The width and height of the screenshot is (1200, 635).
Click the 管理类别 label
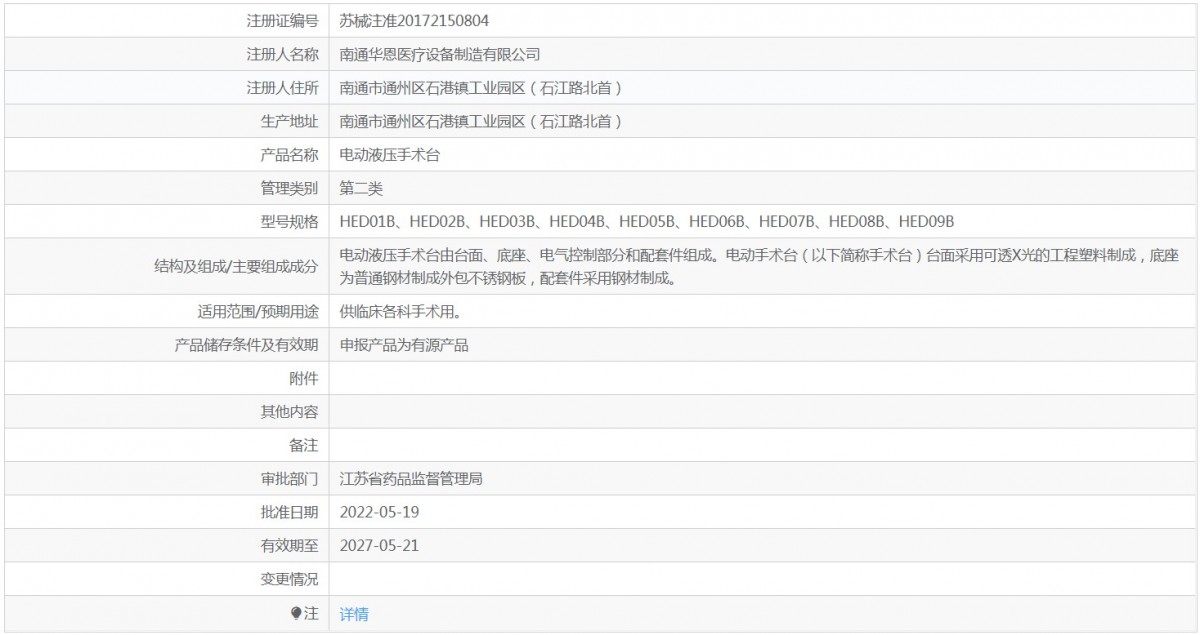289,188
